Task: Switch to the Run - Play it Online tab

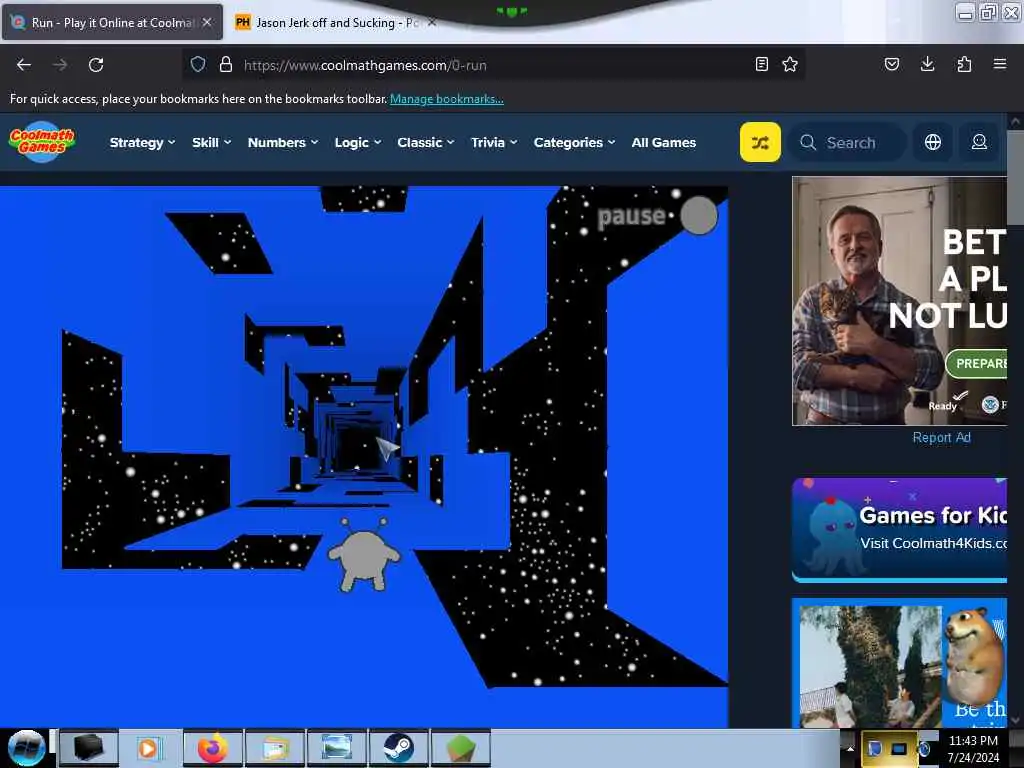Action: point(112,22)
